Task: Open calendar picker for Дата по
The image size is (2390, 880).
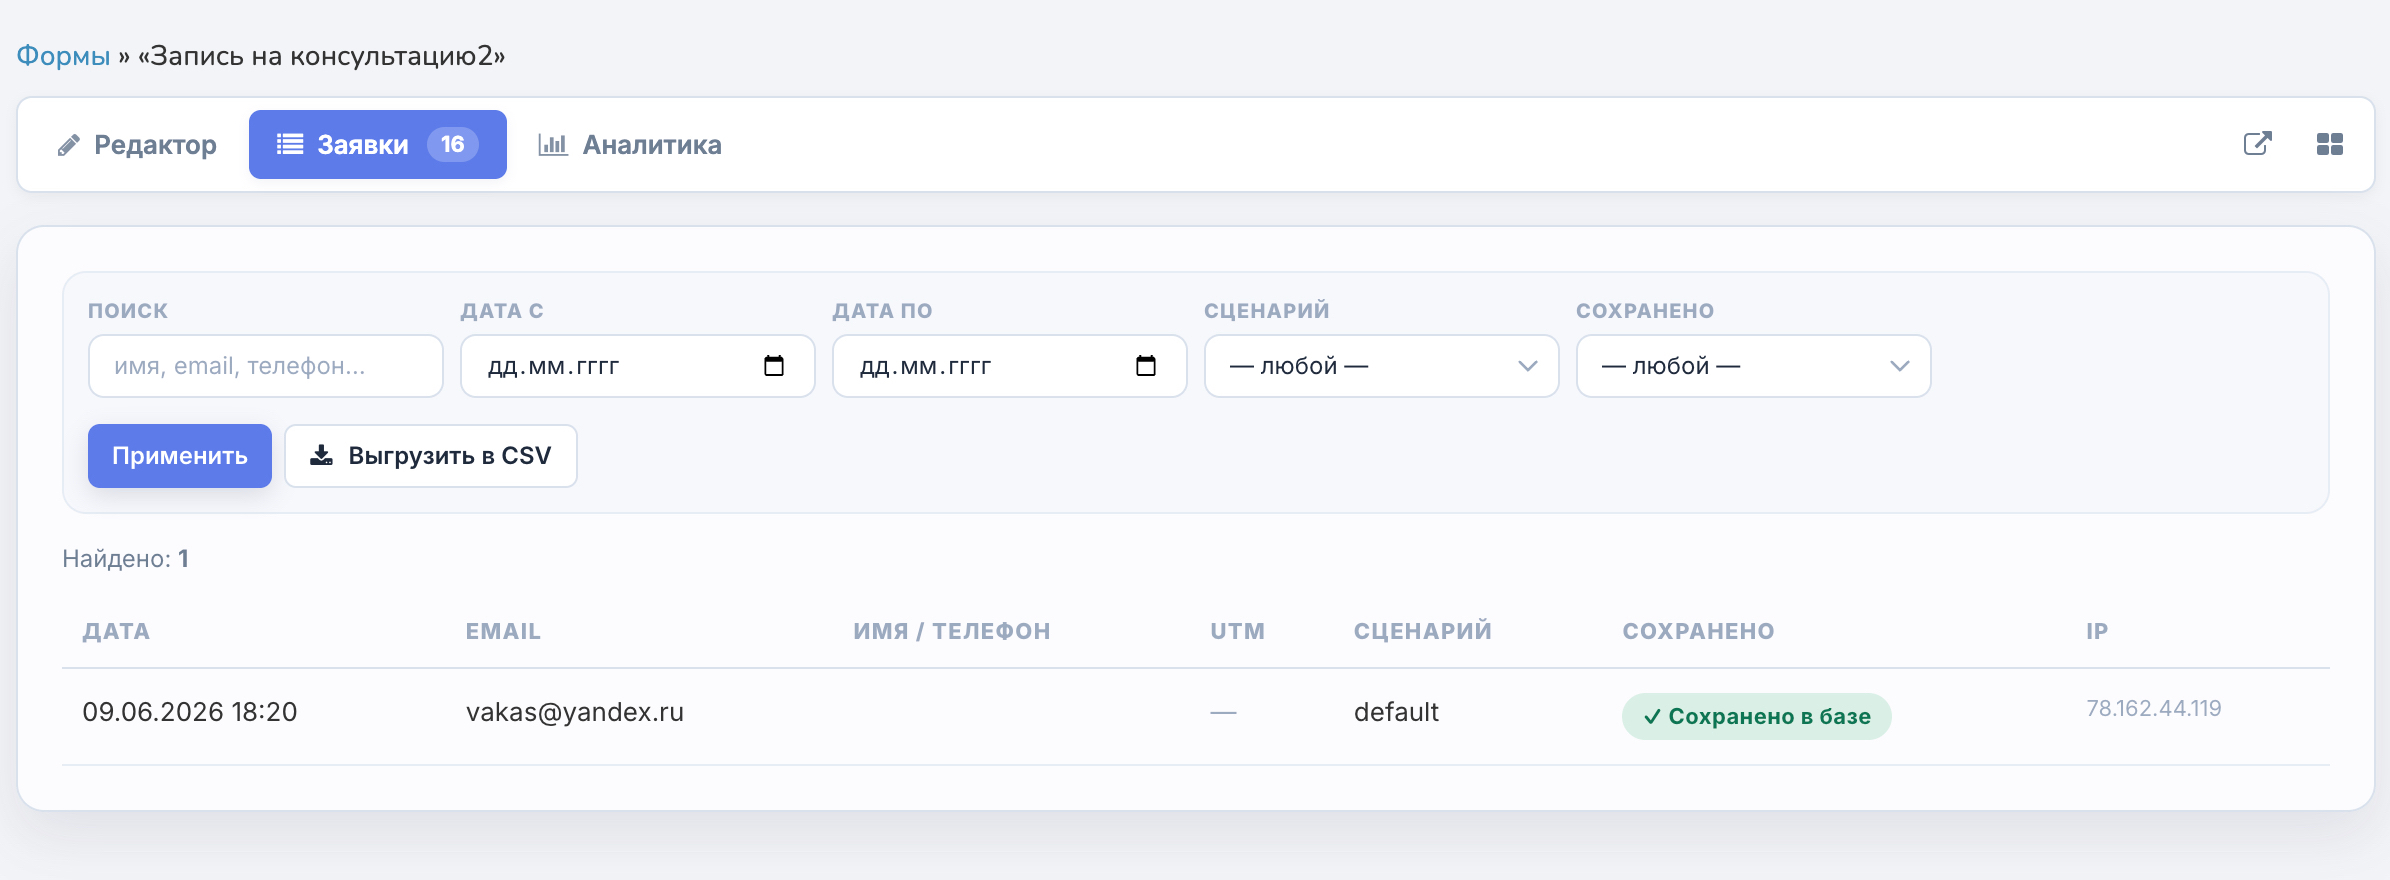Action: click(x=1146, y=366)
